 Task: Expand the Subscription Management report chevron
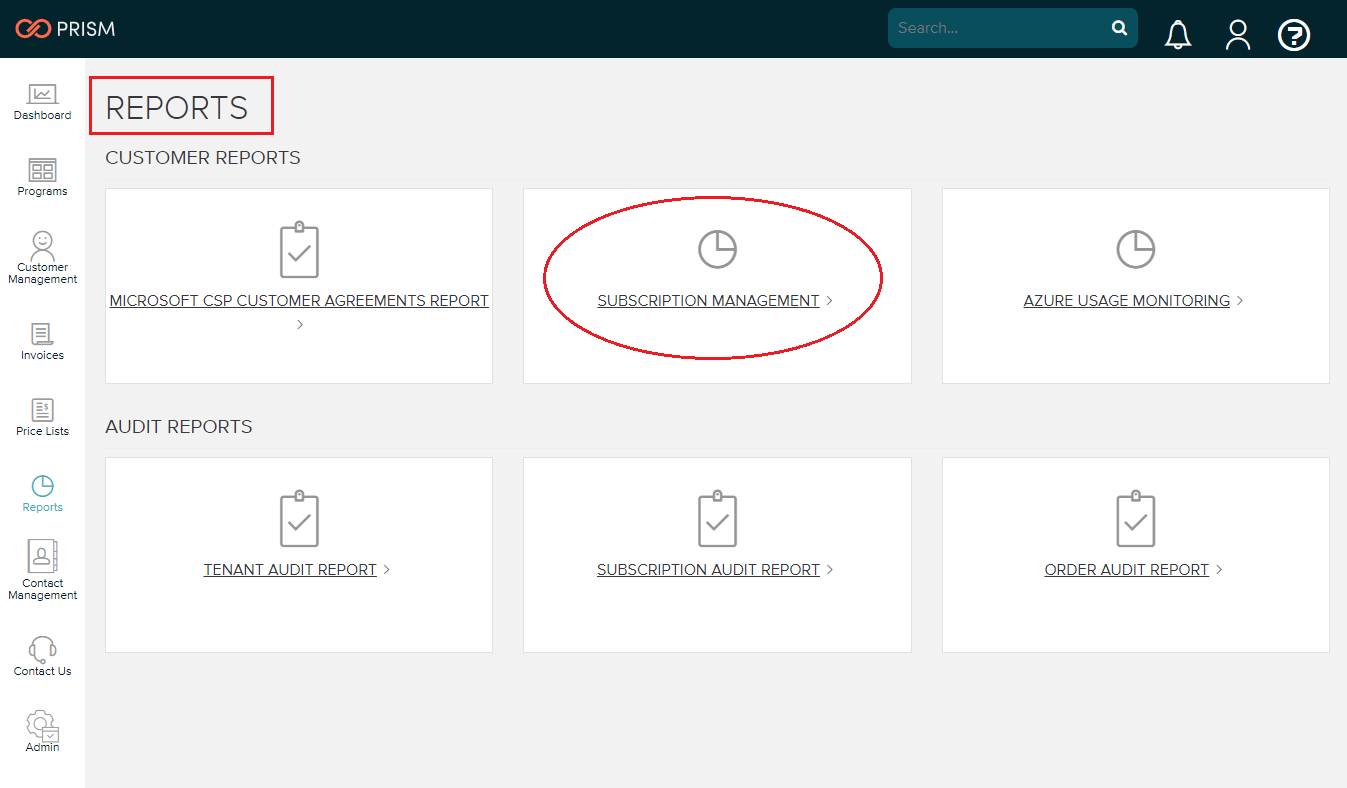(829, 300)
